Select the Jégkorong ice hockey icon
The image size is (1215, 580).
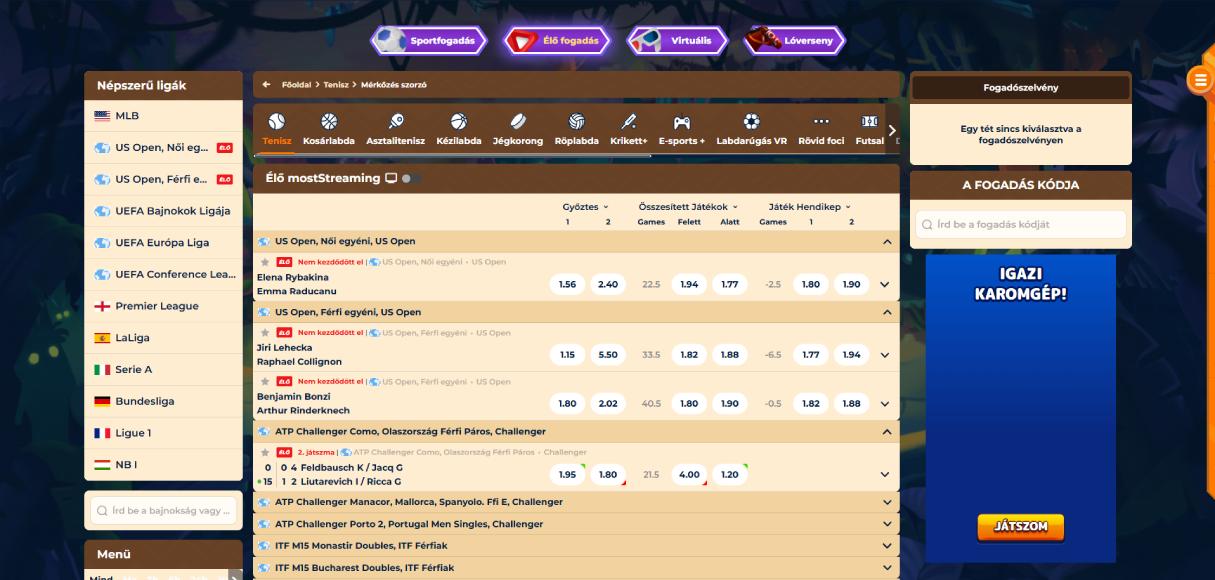[x=517, y=121]
